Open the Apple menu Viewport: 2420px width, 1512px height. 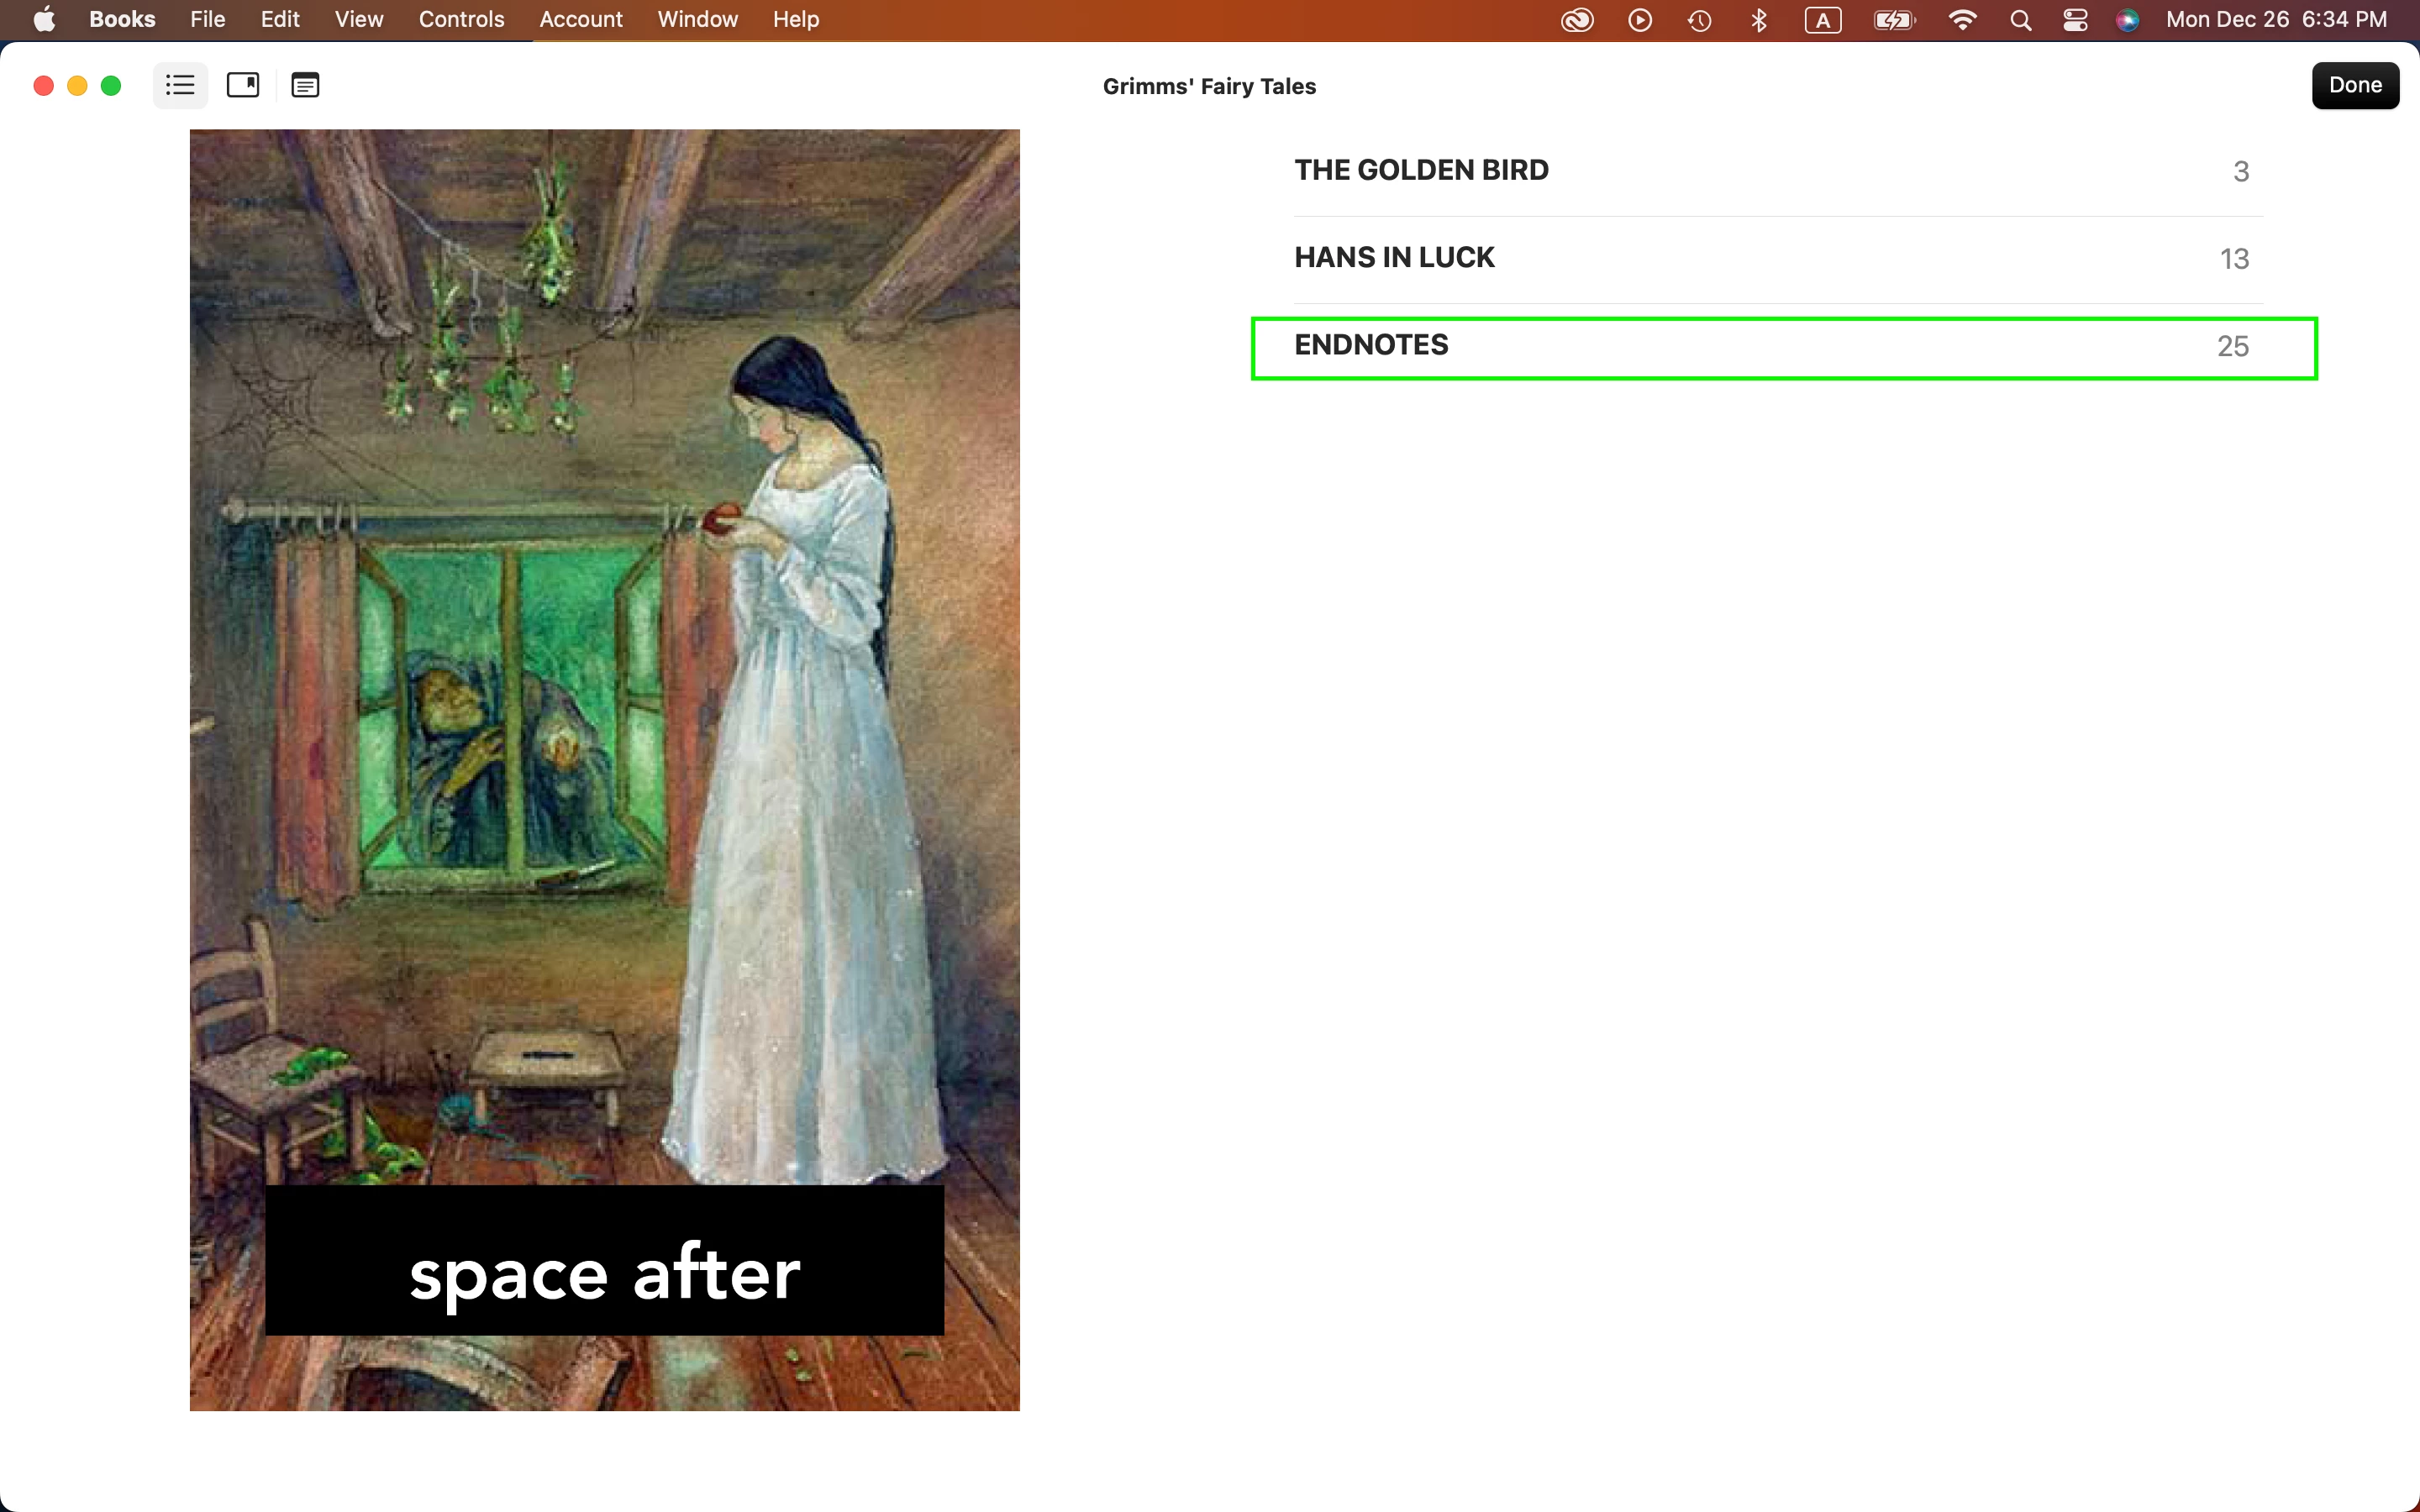tap(44, 19)
